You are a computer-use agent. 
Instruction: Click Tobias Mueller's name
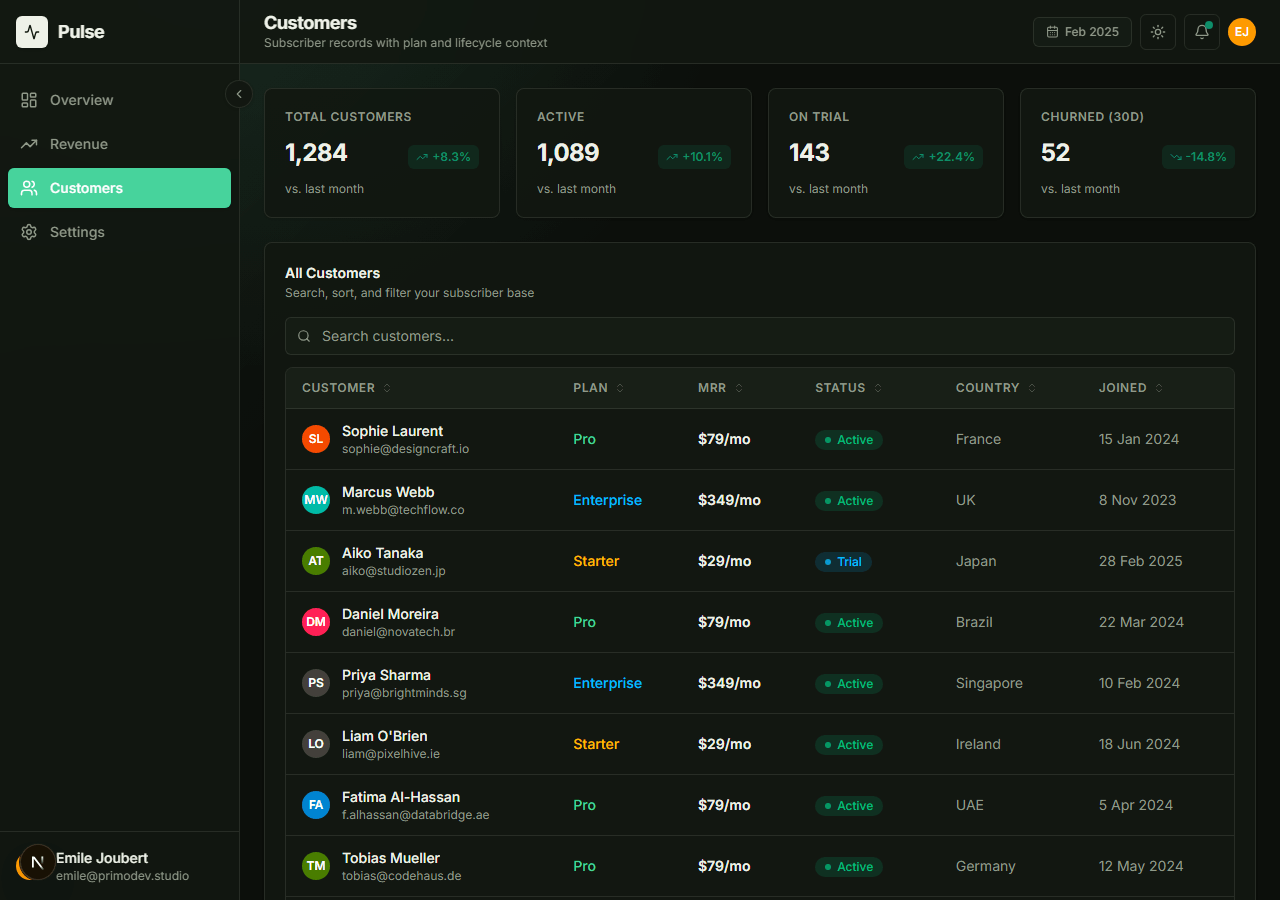[x=391, y=858]
